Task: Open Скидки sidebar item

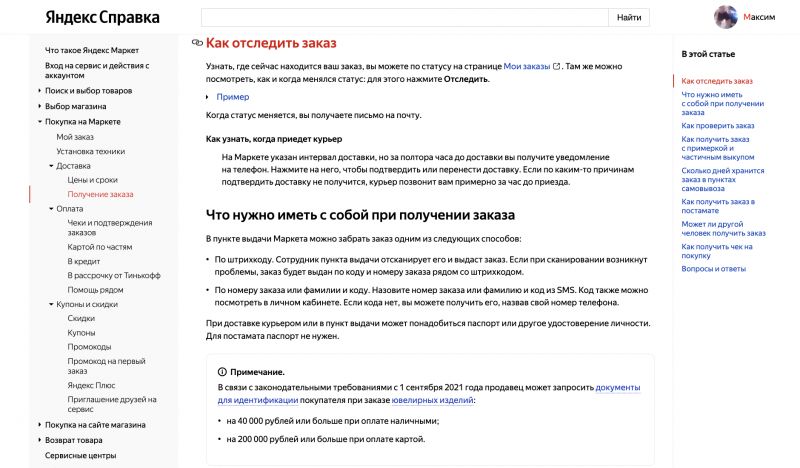Action: [81, 318]
